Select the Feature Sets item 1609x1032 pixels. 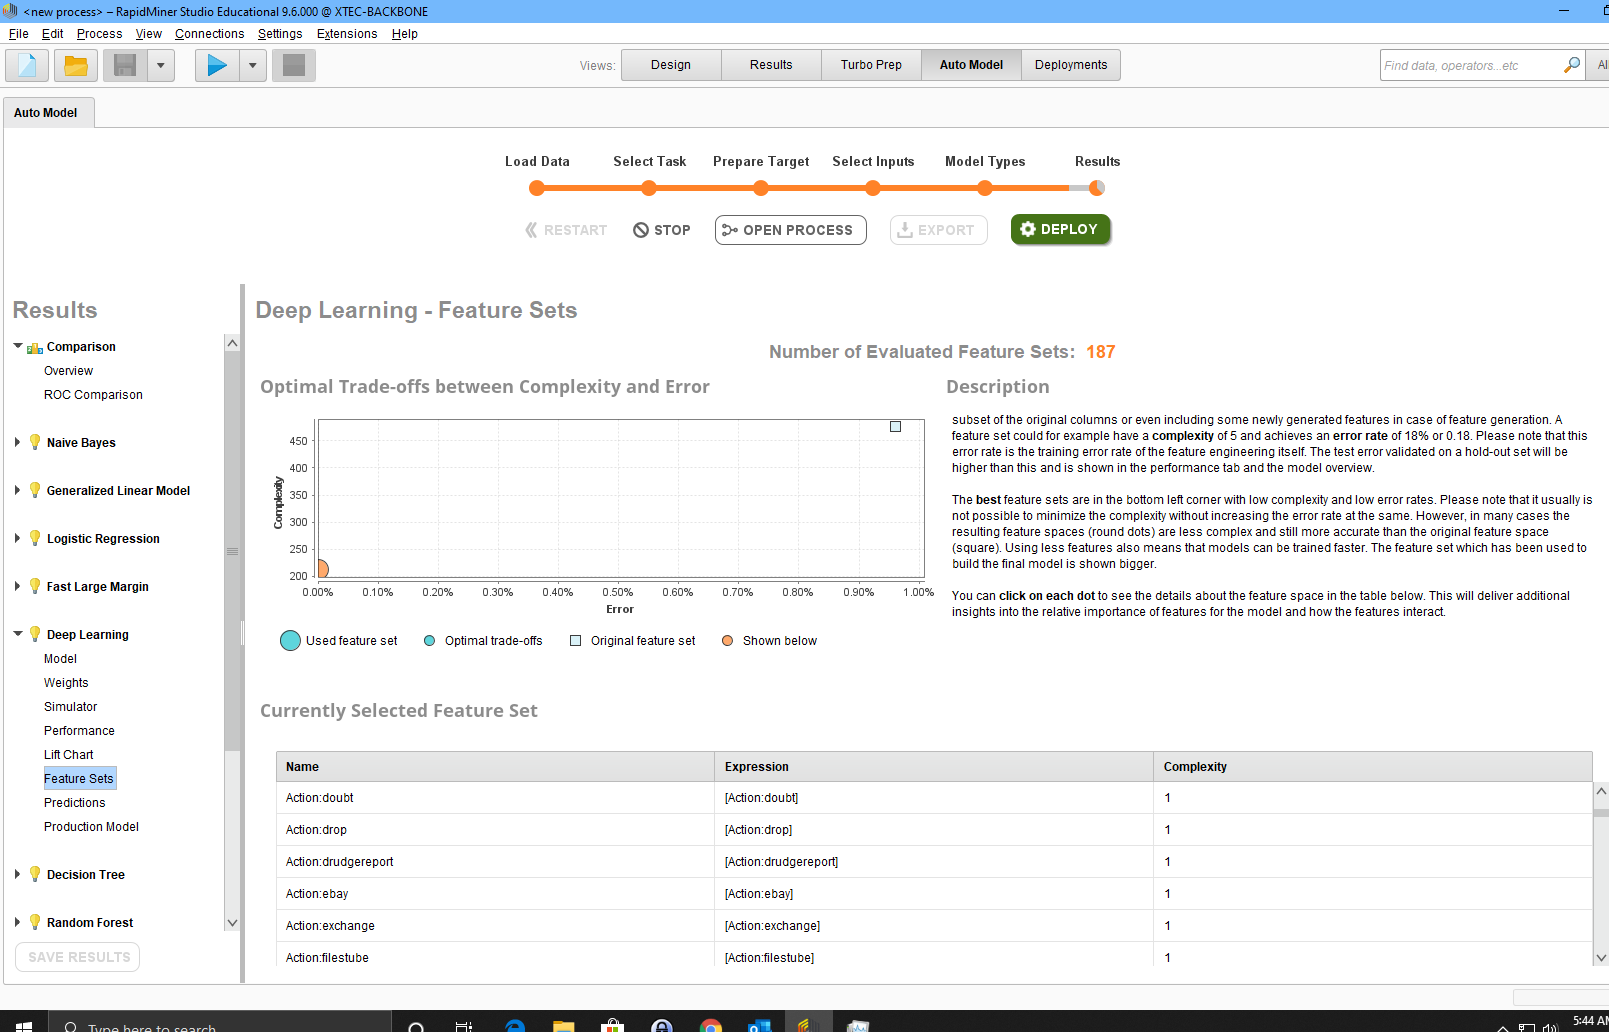(79, 779)
